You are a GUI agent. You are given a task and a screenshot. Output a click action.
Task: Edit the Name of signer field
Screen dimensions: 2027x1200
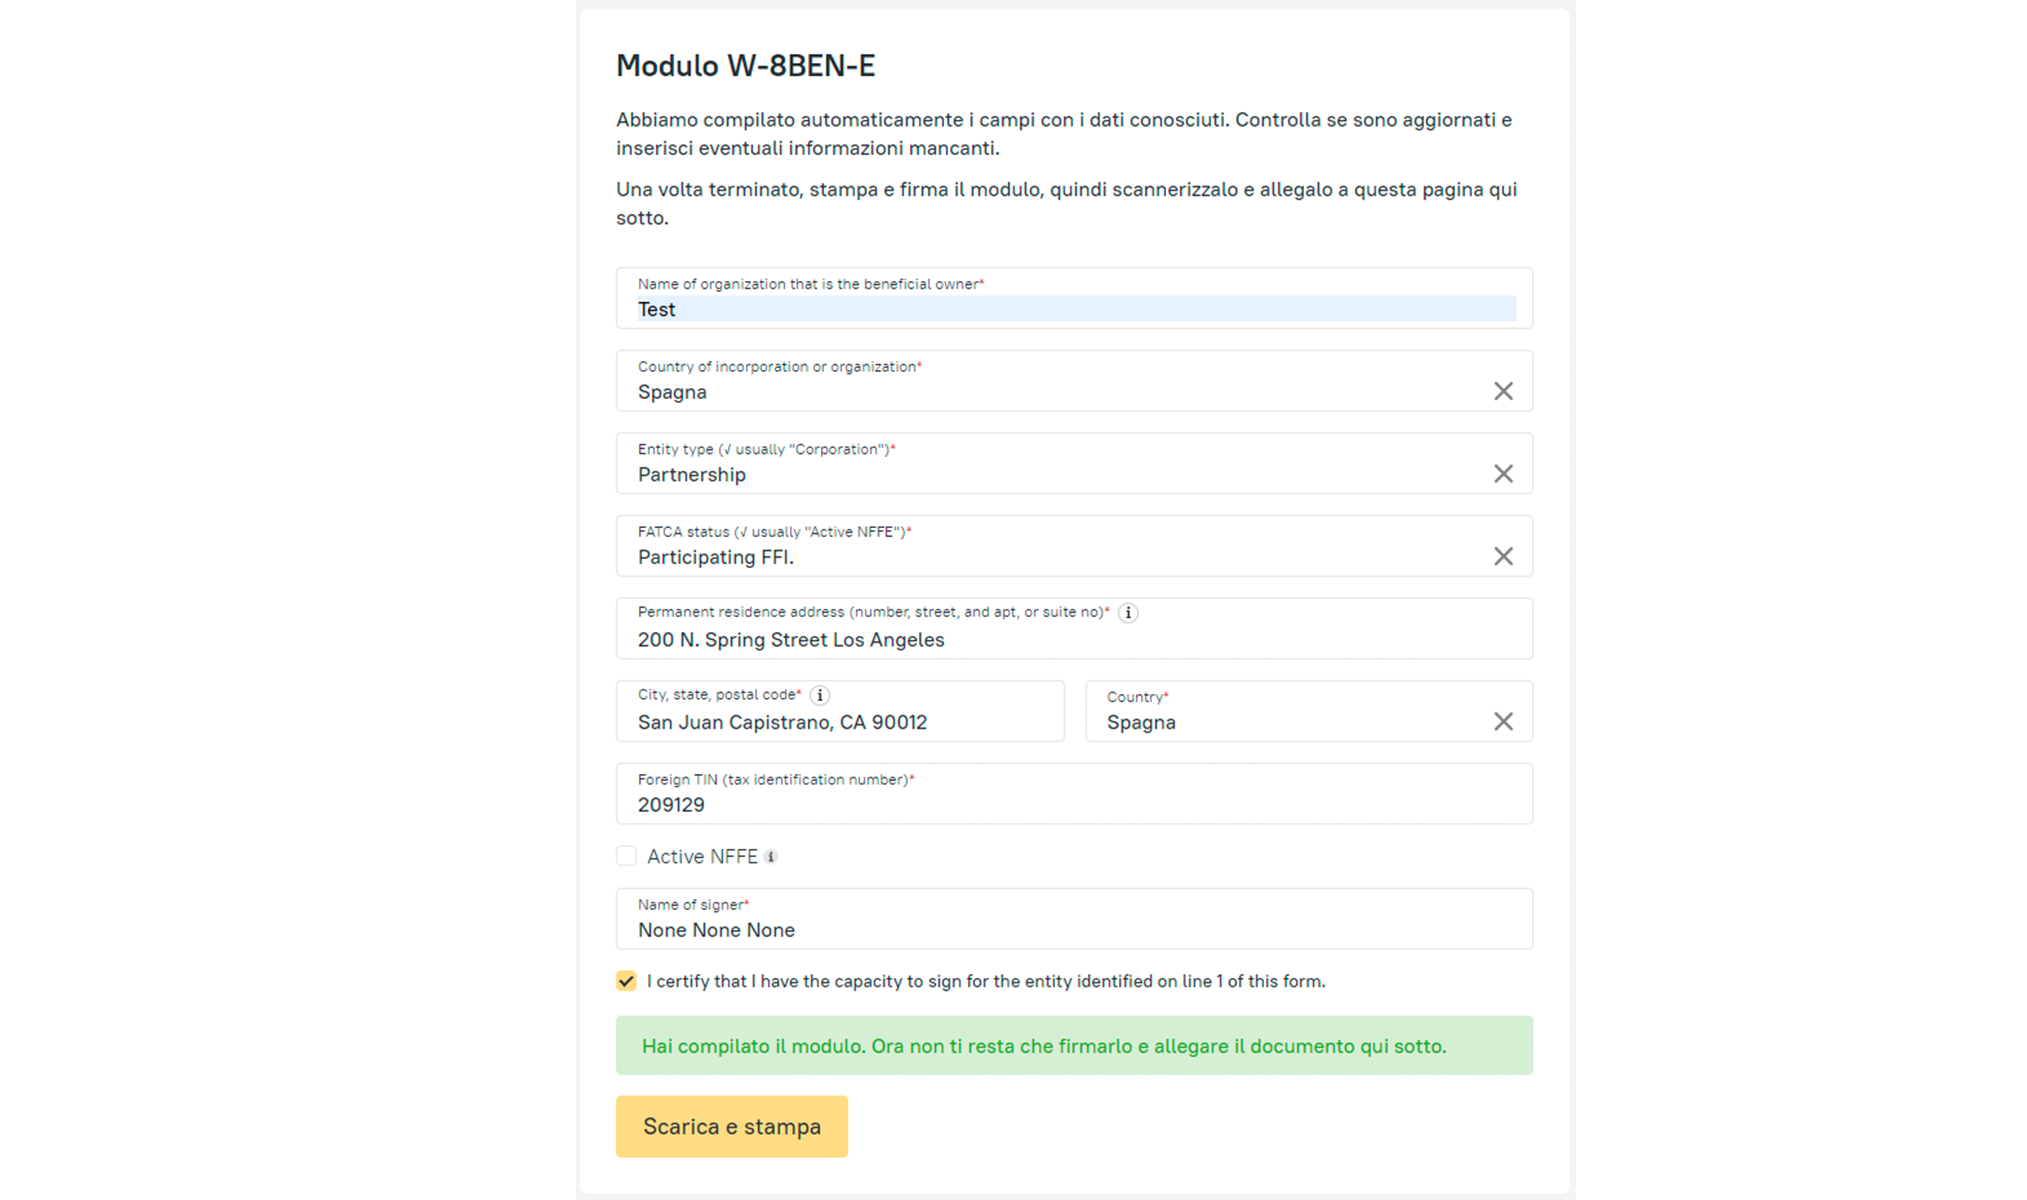(x=1074, y=930)
